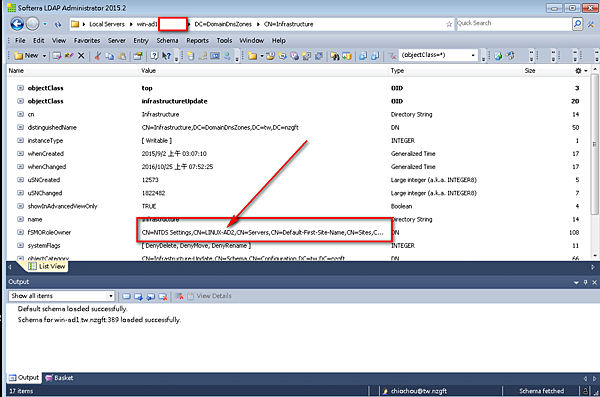Screen dimensions: 600x397
Task: Expand the New button dropdown arrow
Action: (x=44, y=56)
